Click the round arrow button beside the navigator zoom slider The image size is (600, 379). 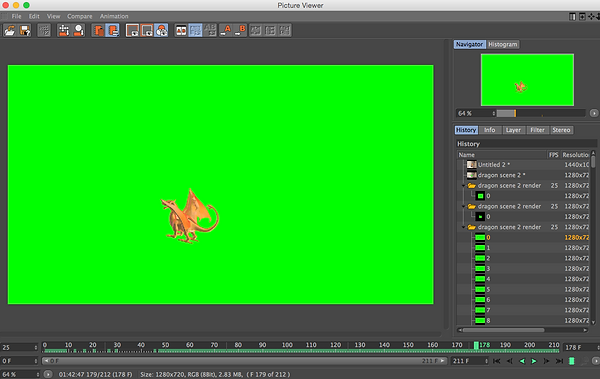(594, 113)
